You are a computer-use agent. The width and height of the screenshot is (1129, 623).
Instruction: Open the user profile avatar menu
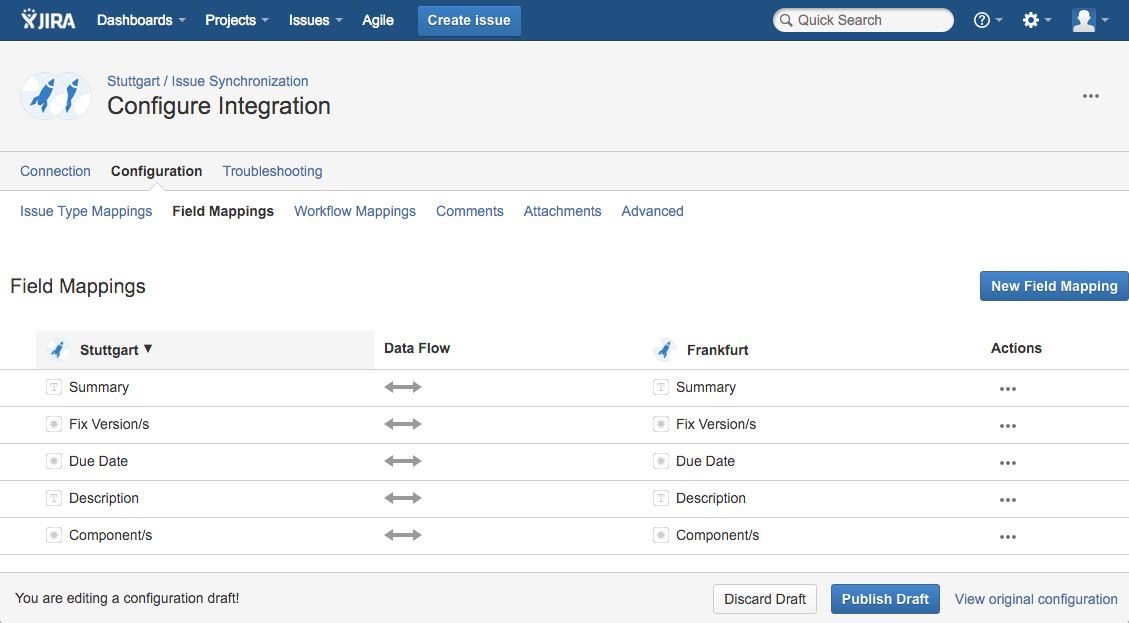click(x=1089, y=20)
